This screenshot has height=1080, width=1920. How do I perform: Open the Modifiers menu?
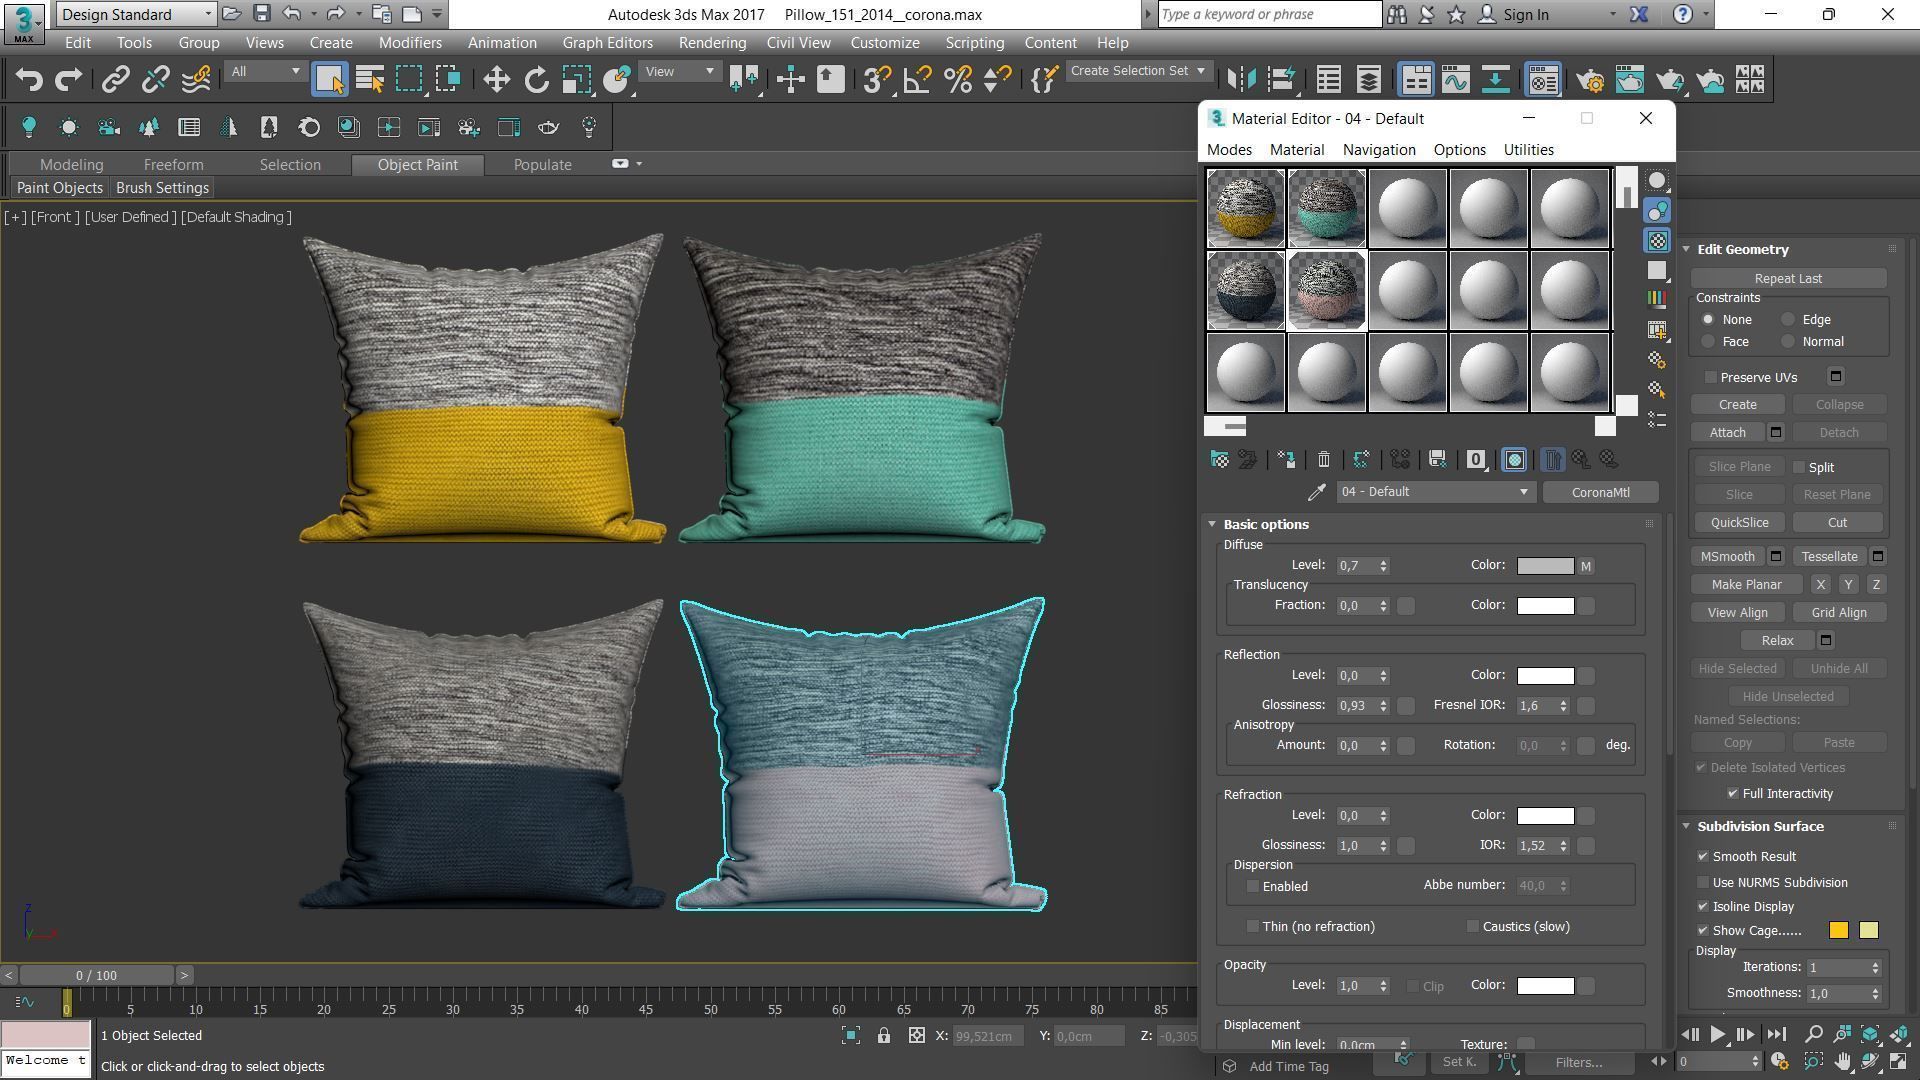[410, 43]
